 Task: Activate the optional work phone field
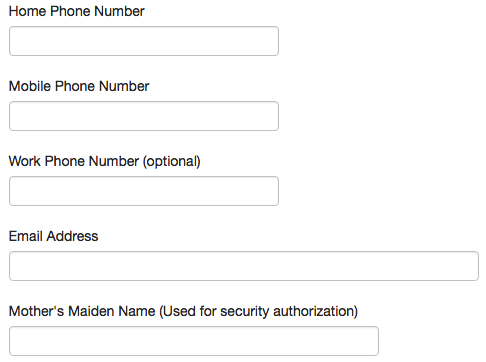click(144, 191)
